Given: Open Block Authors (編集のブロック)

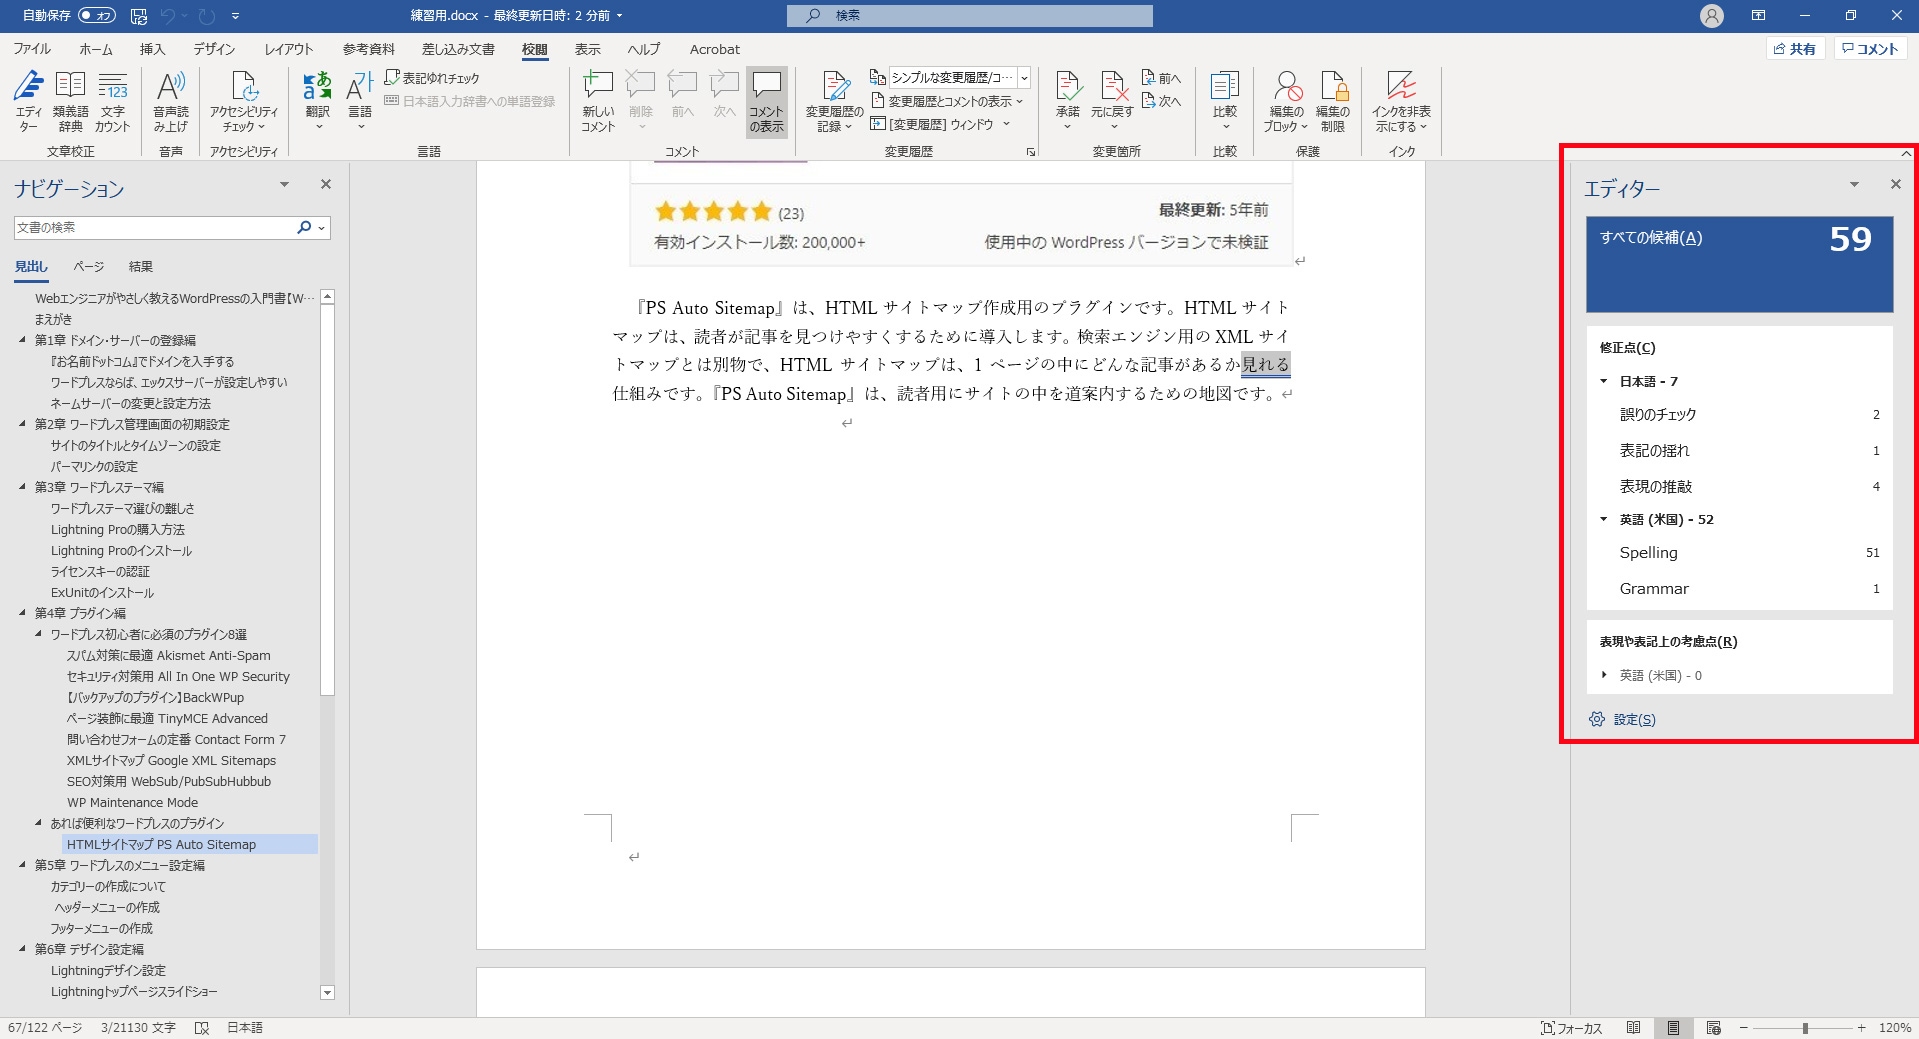Looking at the screenshot, I should [1286, 101].
